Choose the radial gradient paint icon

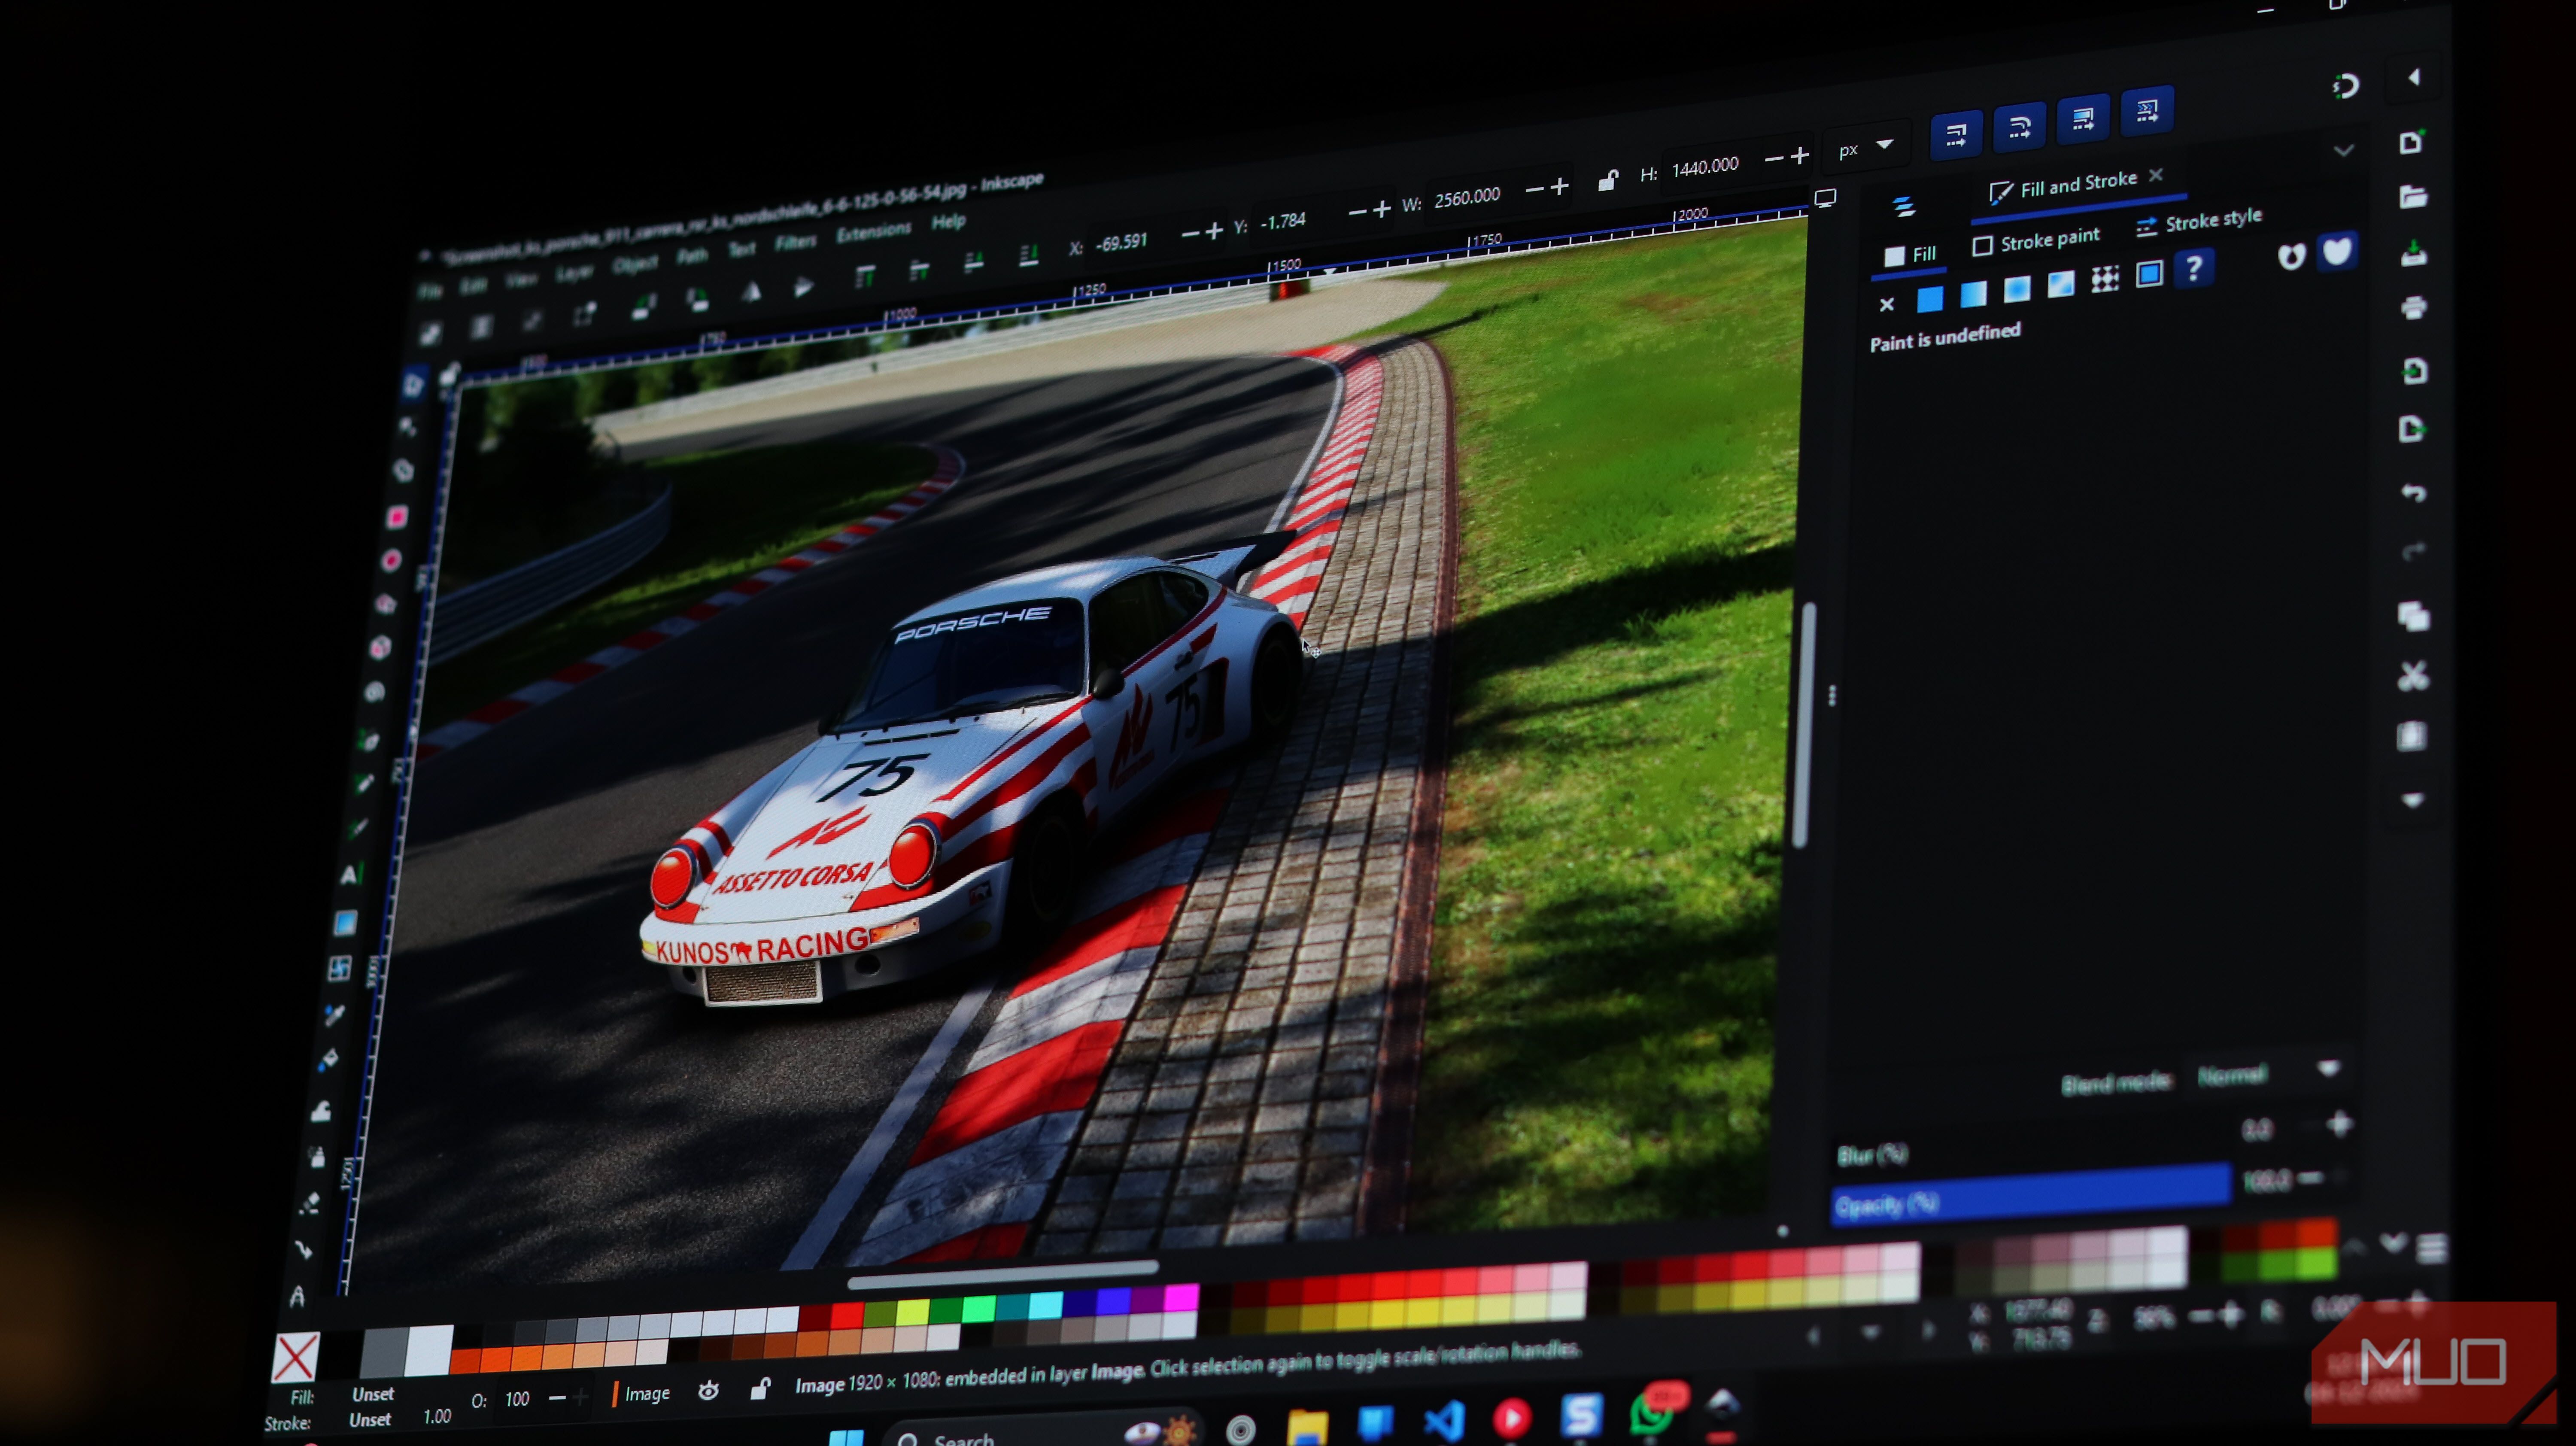click(2017, 289)
